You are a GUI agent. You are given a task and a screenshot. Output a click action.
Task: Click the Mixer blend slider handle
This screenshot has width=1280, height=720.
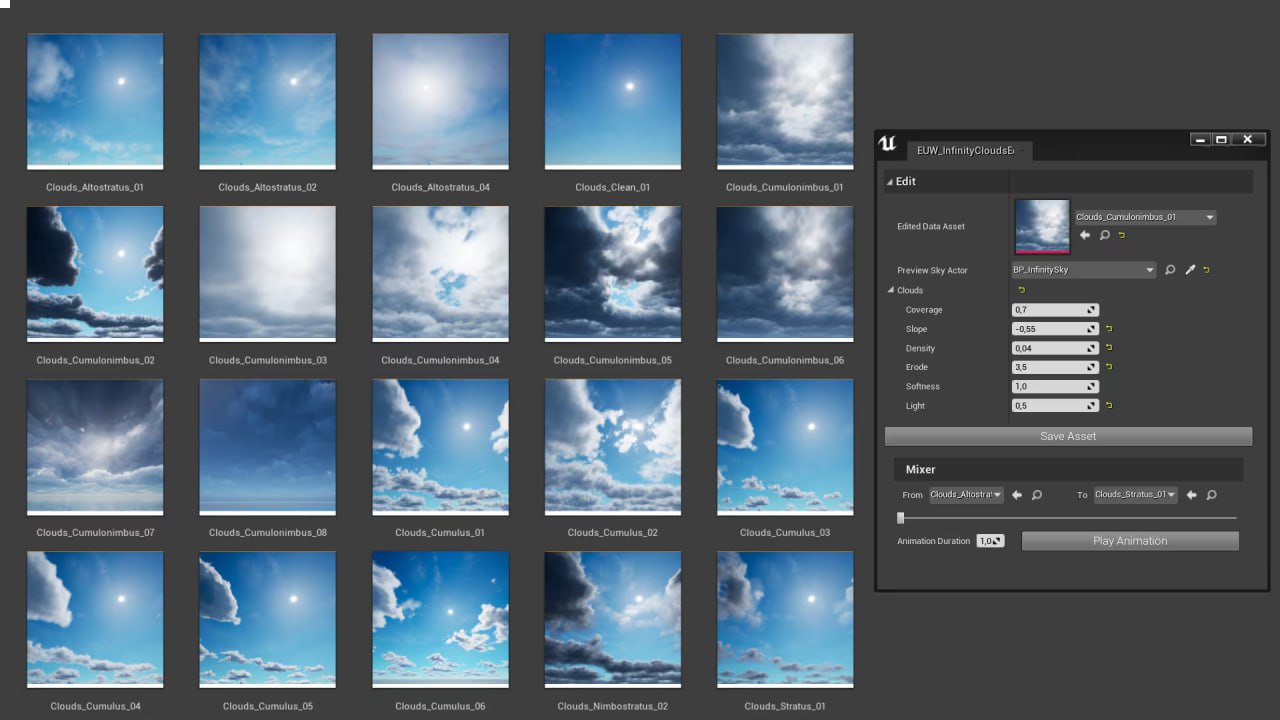(901, 518)
